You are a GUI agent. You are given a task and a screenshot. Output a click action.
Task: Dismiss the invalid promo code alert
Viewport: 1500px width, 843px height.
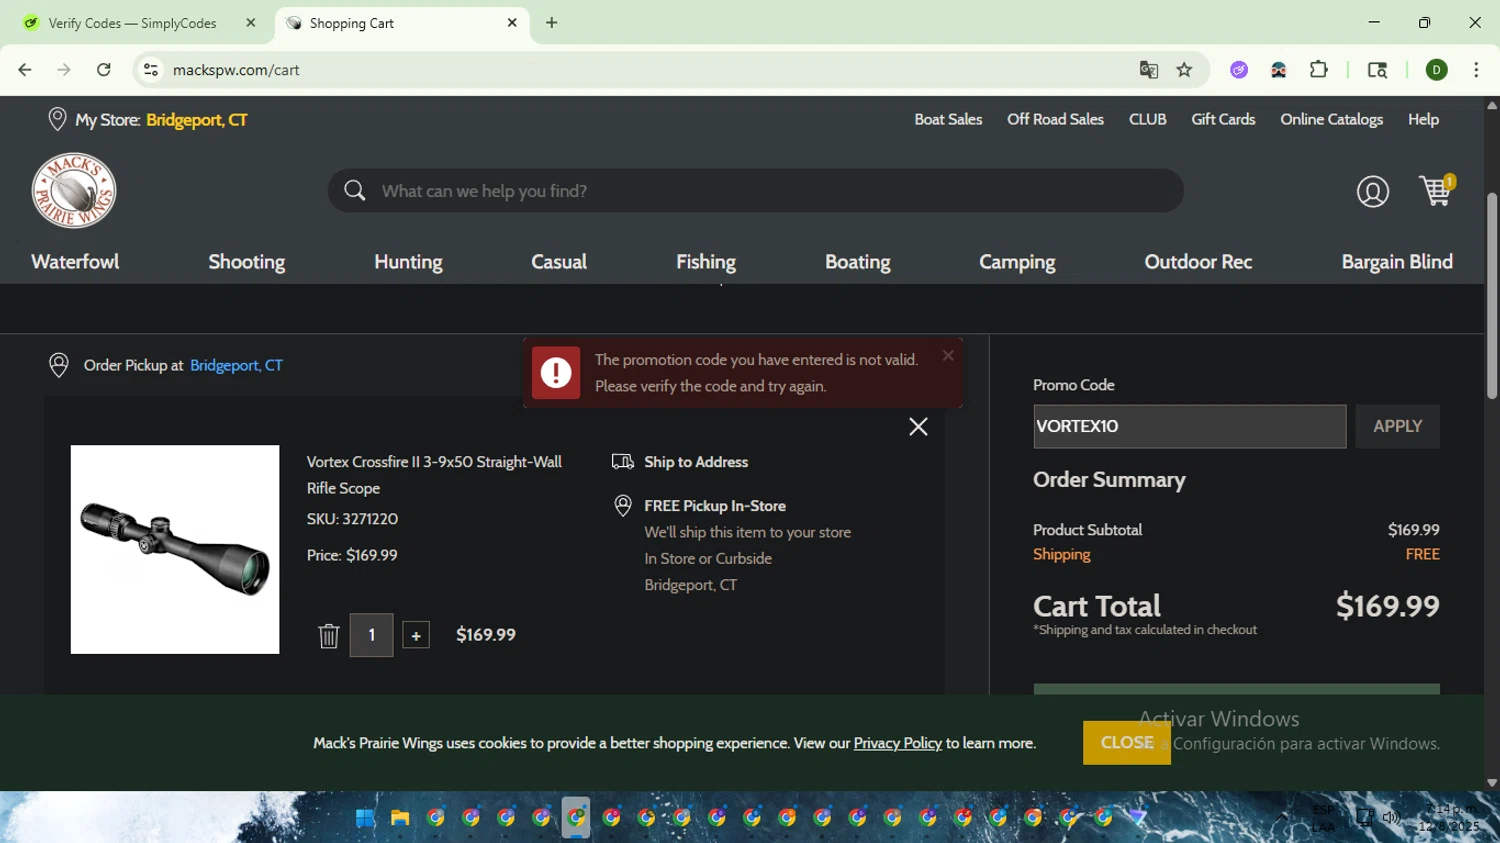click(948, 355)
